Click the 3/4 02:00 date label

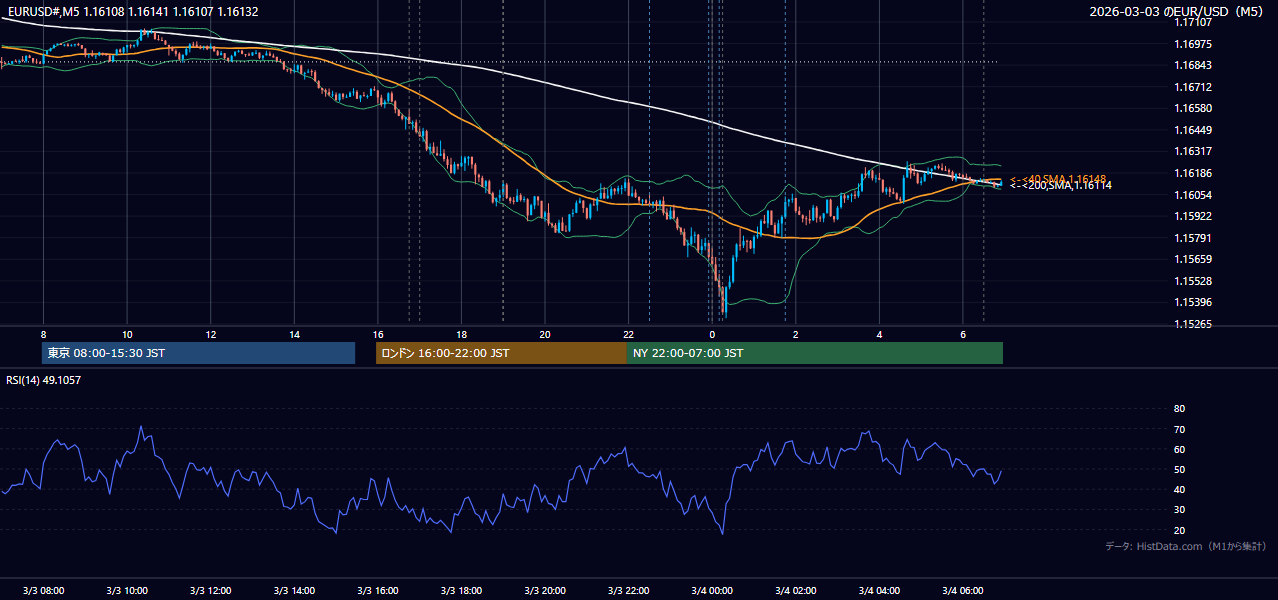(796, 590)
